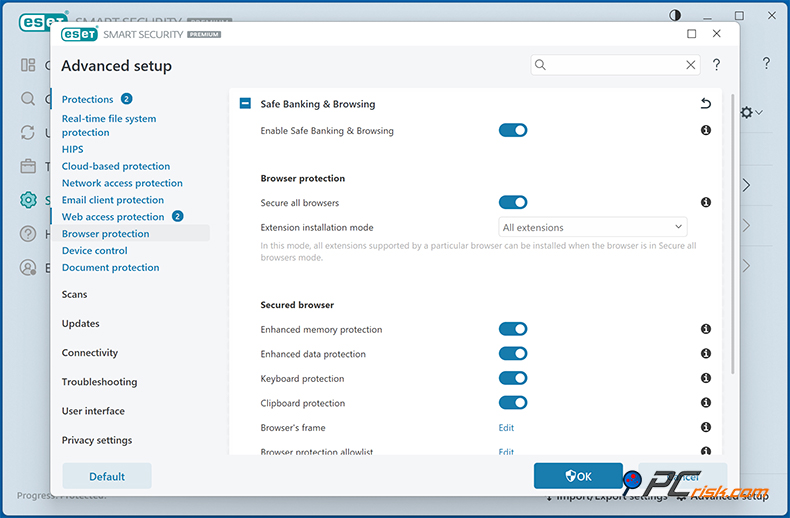Toggle Clipboard protection switch

point(513,403)
